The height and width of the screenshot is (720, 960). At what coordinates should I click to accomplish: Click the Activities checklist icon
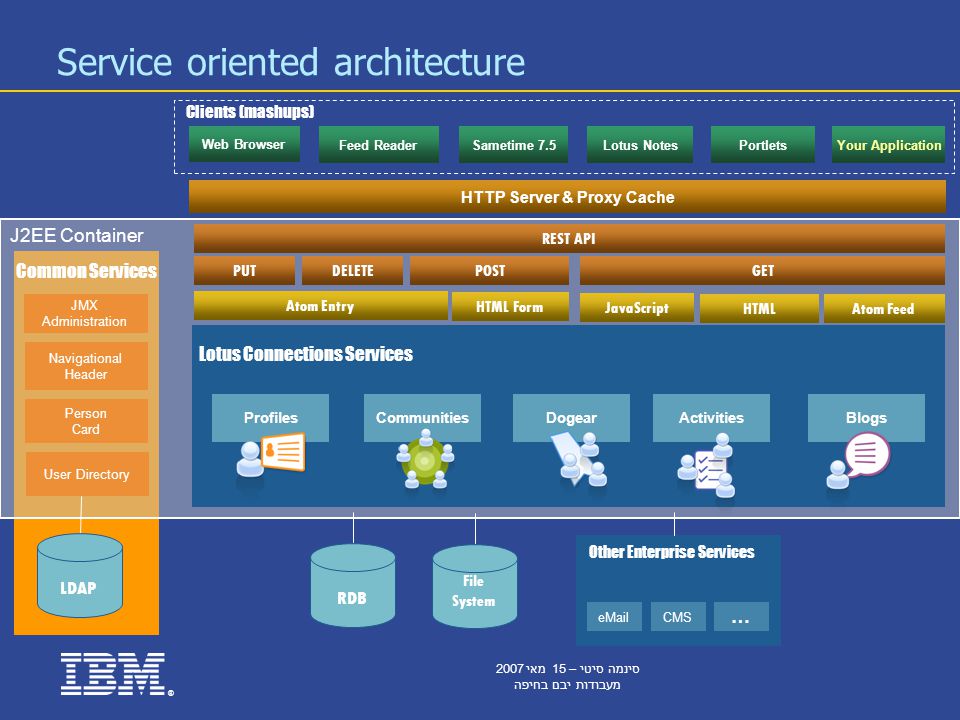pyautogui.click(x=707, y=465)
